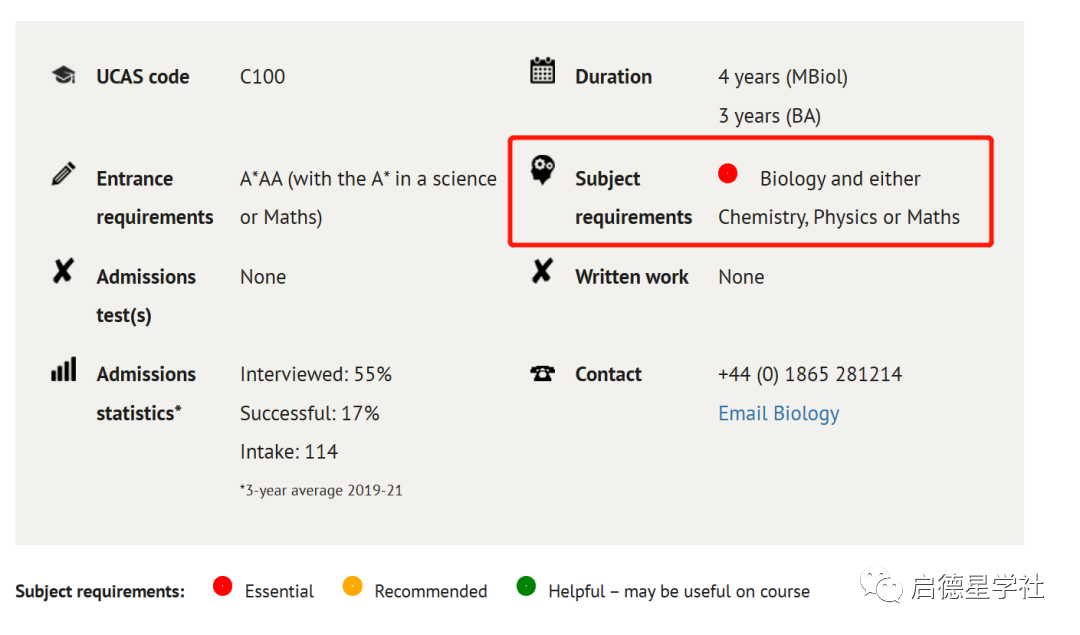Image resolution: width=1080 pixels, height=635 pixels.
Task: Click the 3-year average 2019-21 footnote
Action: click(x=321, y=490)
